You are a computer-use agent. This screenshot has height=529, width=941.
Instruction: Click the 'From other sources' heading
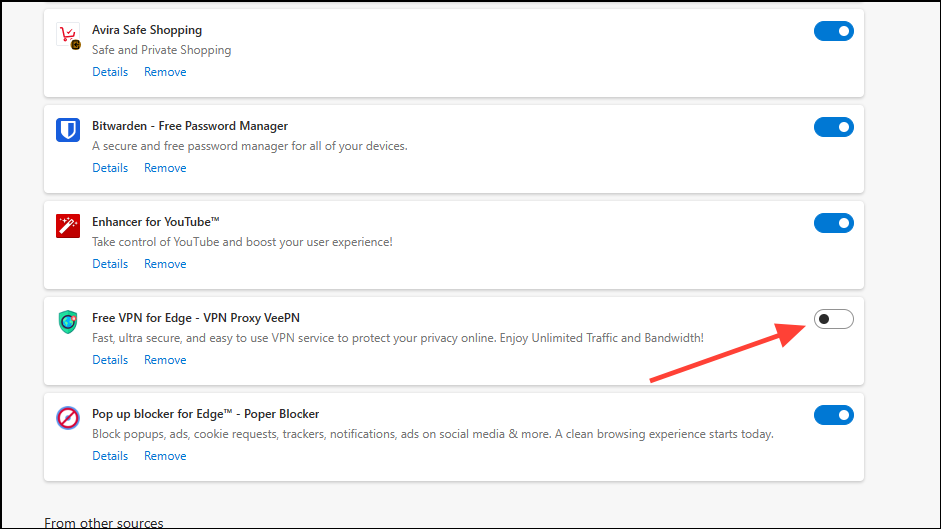pos(104,522)
